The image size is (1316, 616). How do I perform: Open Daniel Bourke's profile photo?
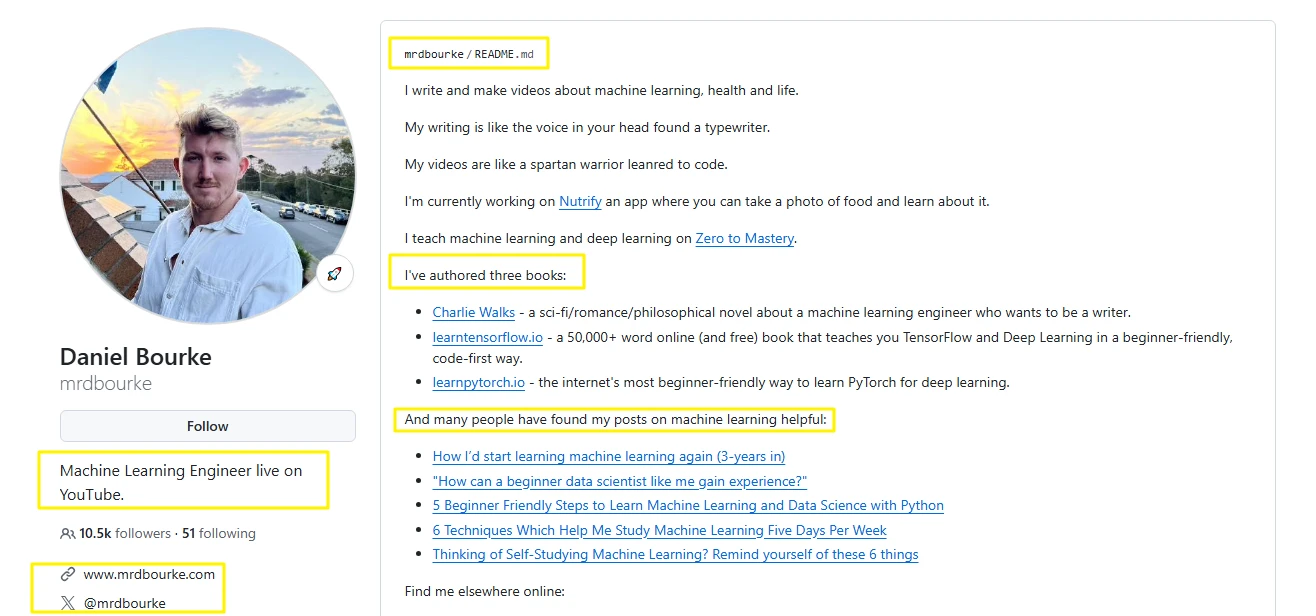click(208, 176)
